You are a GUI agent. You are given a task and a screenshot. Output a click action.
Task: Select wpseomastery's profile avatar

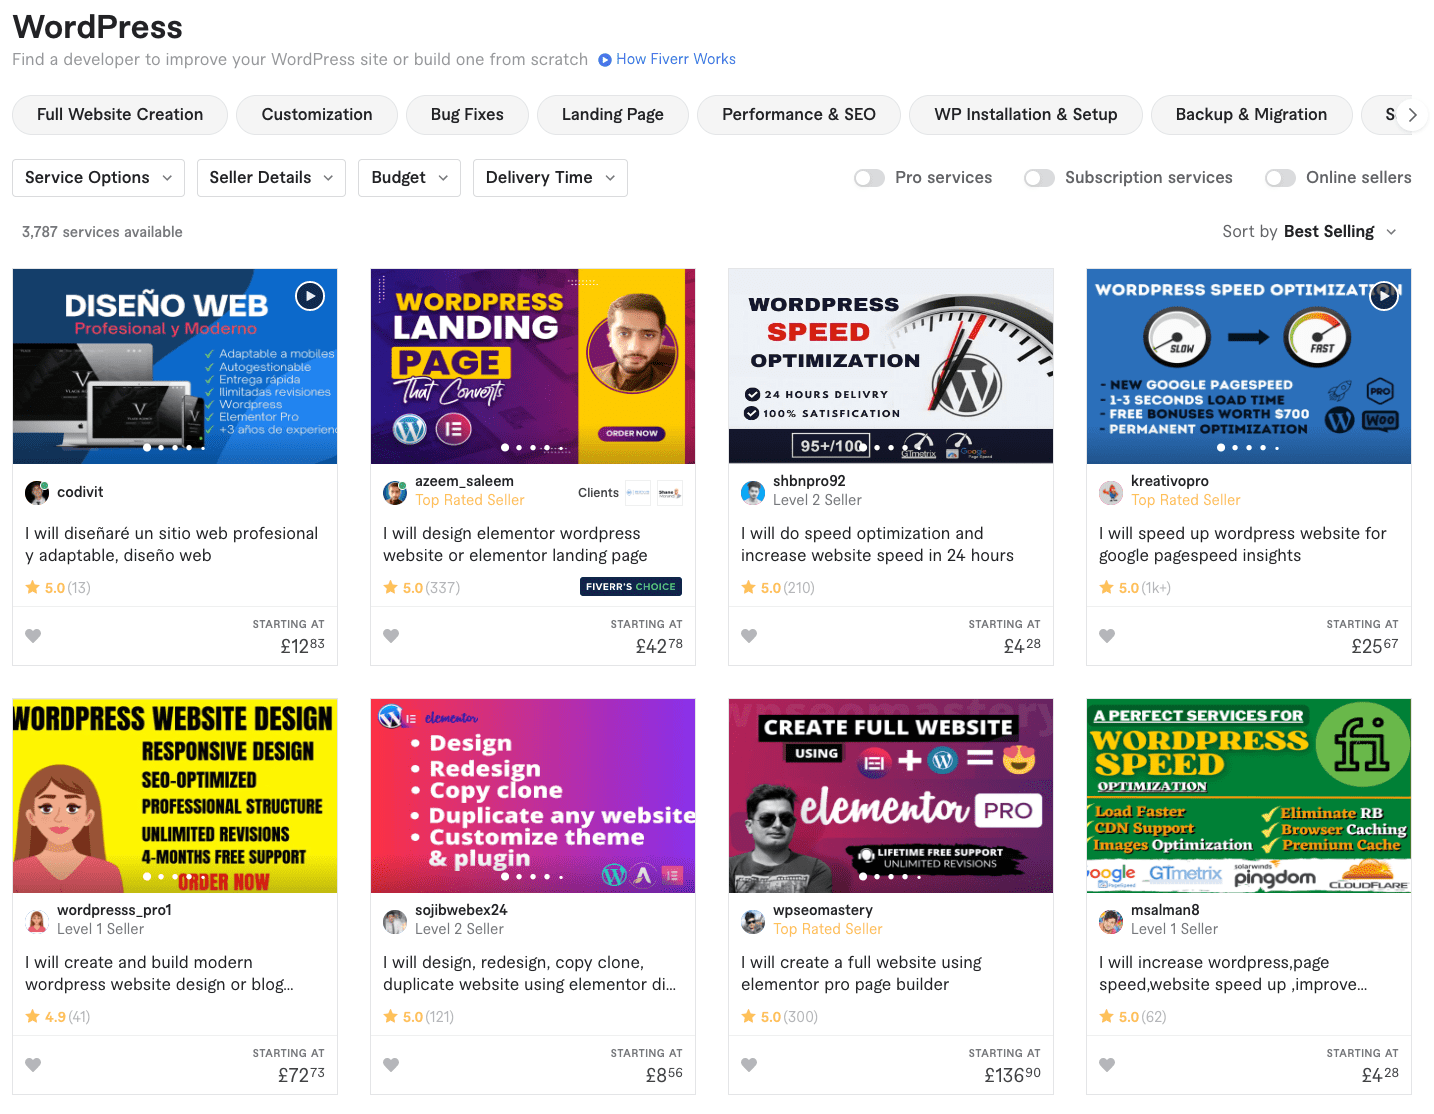[x=753, y=921]
